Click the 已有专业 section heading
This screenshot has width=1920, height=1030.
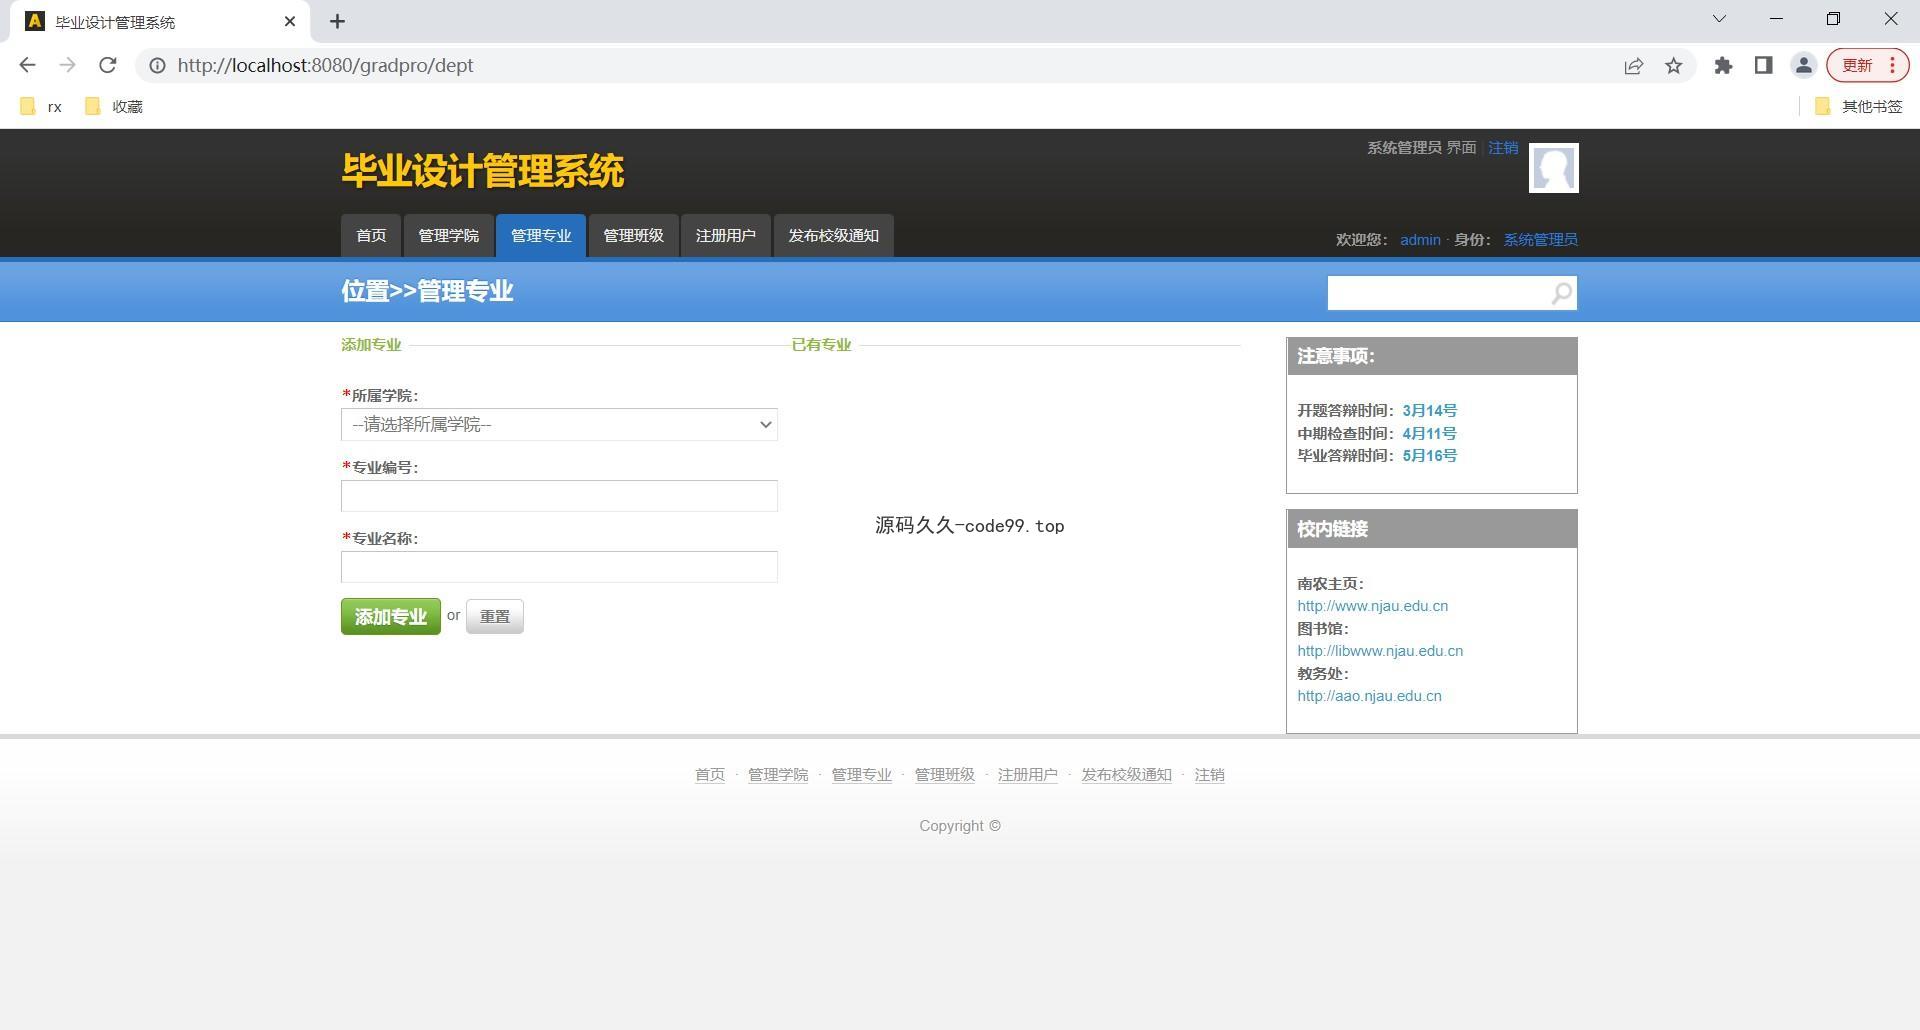tap(821, 345)
